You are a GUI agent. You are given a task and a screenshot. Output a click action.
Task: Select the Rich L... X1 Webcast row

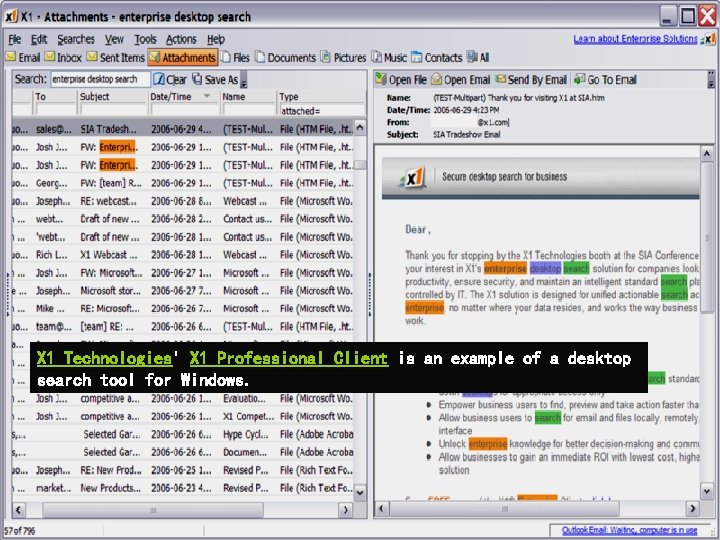pos(183,254)
